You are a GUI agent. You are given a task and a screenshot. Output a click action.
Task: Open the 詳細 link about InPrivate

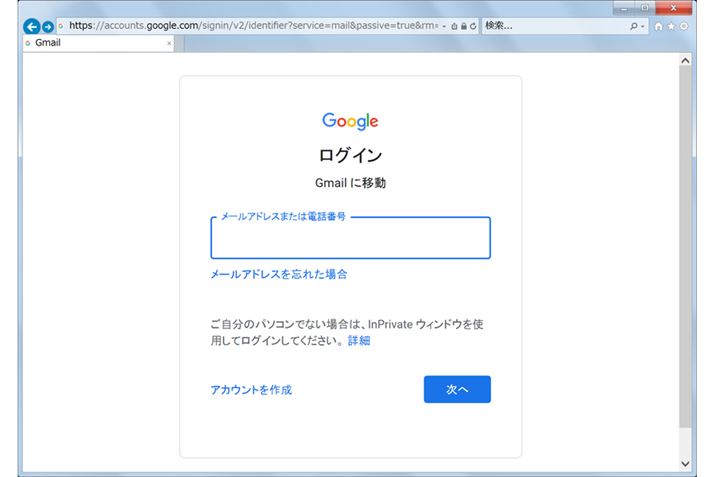359,341
